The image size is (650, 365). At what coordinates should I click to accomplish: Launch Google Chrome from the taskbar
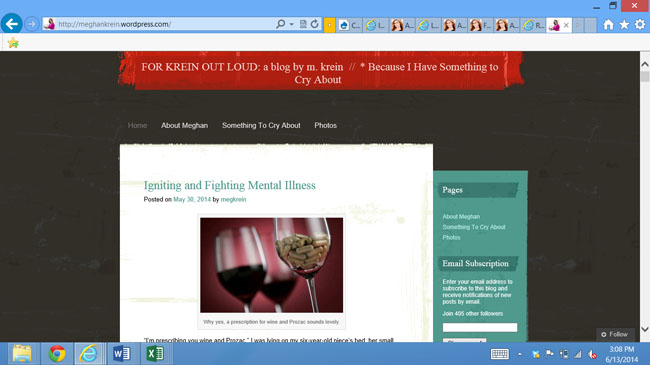point(57,354)
